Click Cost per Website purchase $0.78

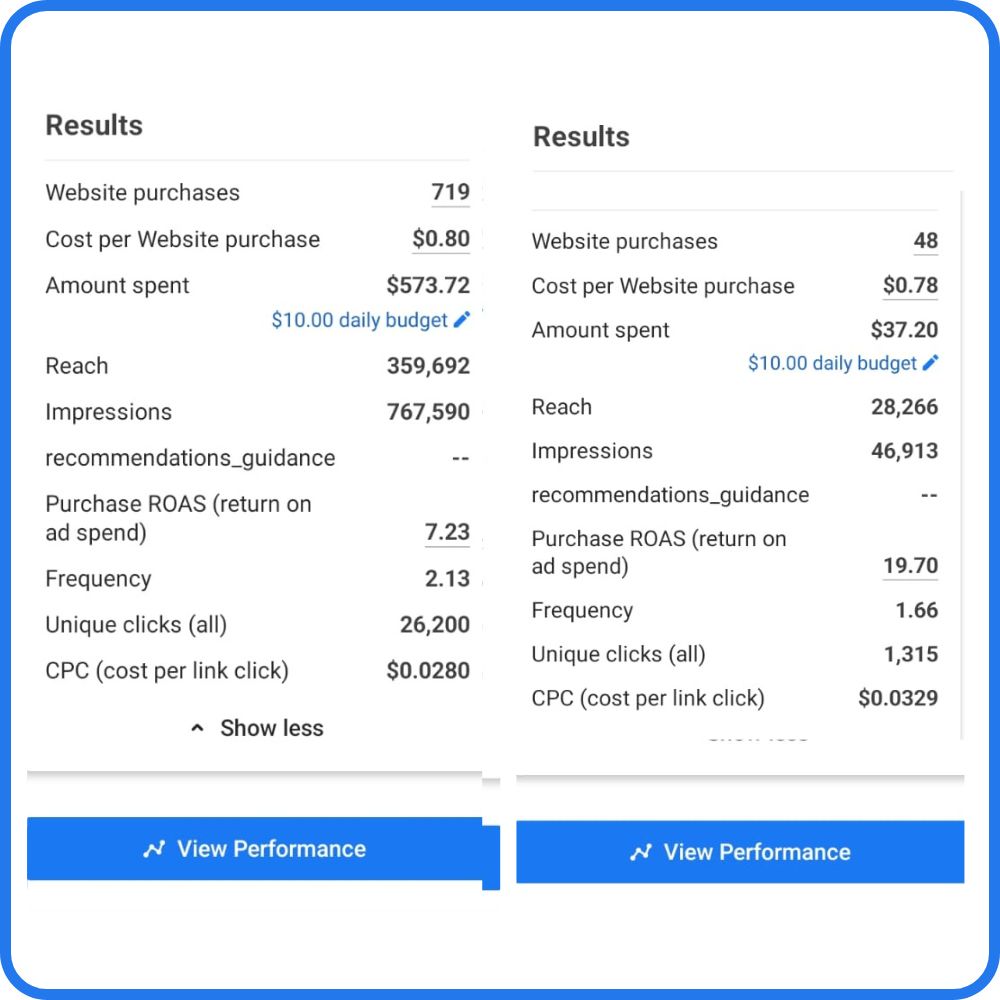(x=910, y=285)
